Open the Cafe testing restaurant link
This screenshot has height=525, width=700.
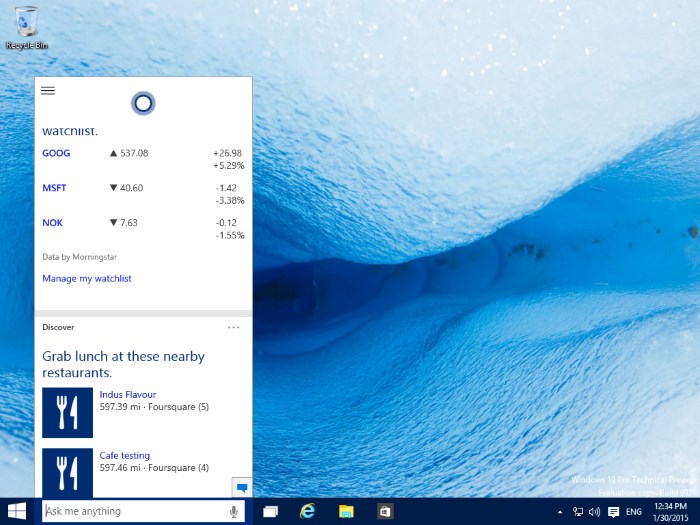click(x=125, y=455)
